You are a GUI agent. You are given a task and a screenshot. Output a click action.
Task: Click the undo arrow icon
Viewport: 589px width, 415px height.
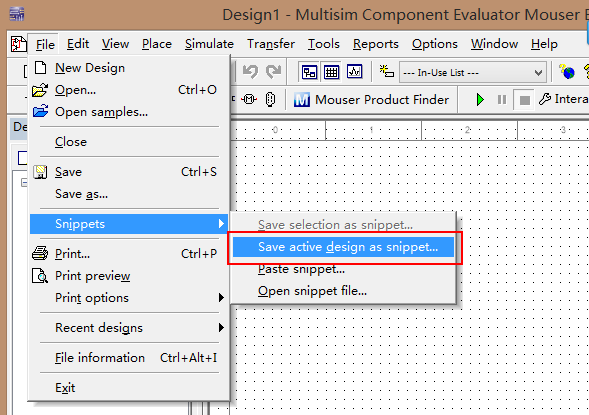(x=251, y=71)
